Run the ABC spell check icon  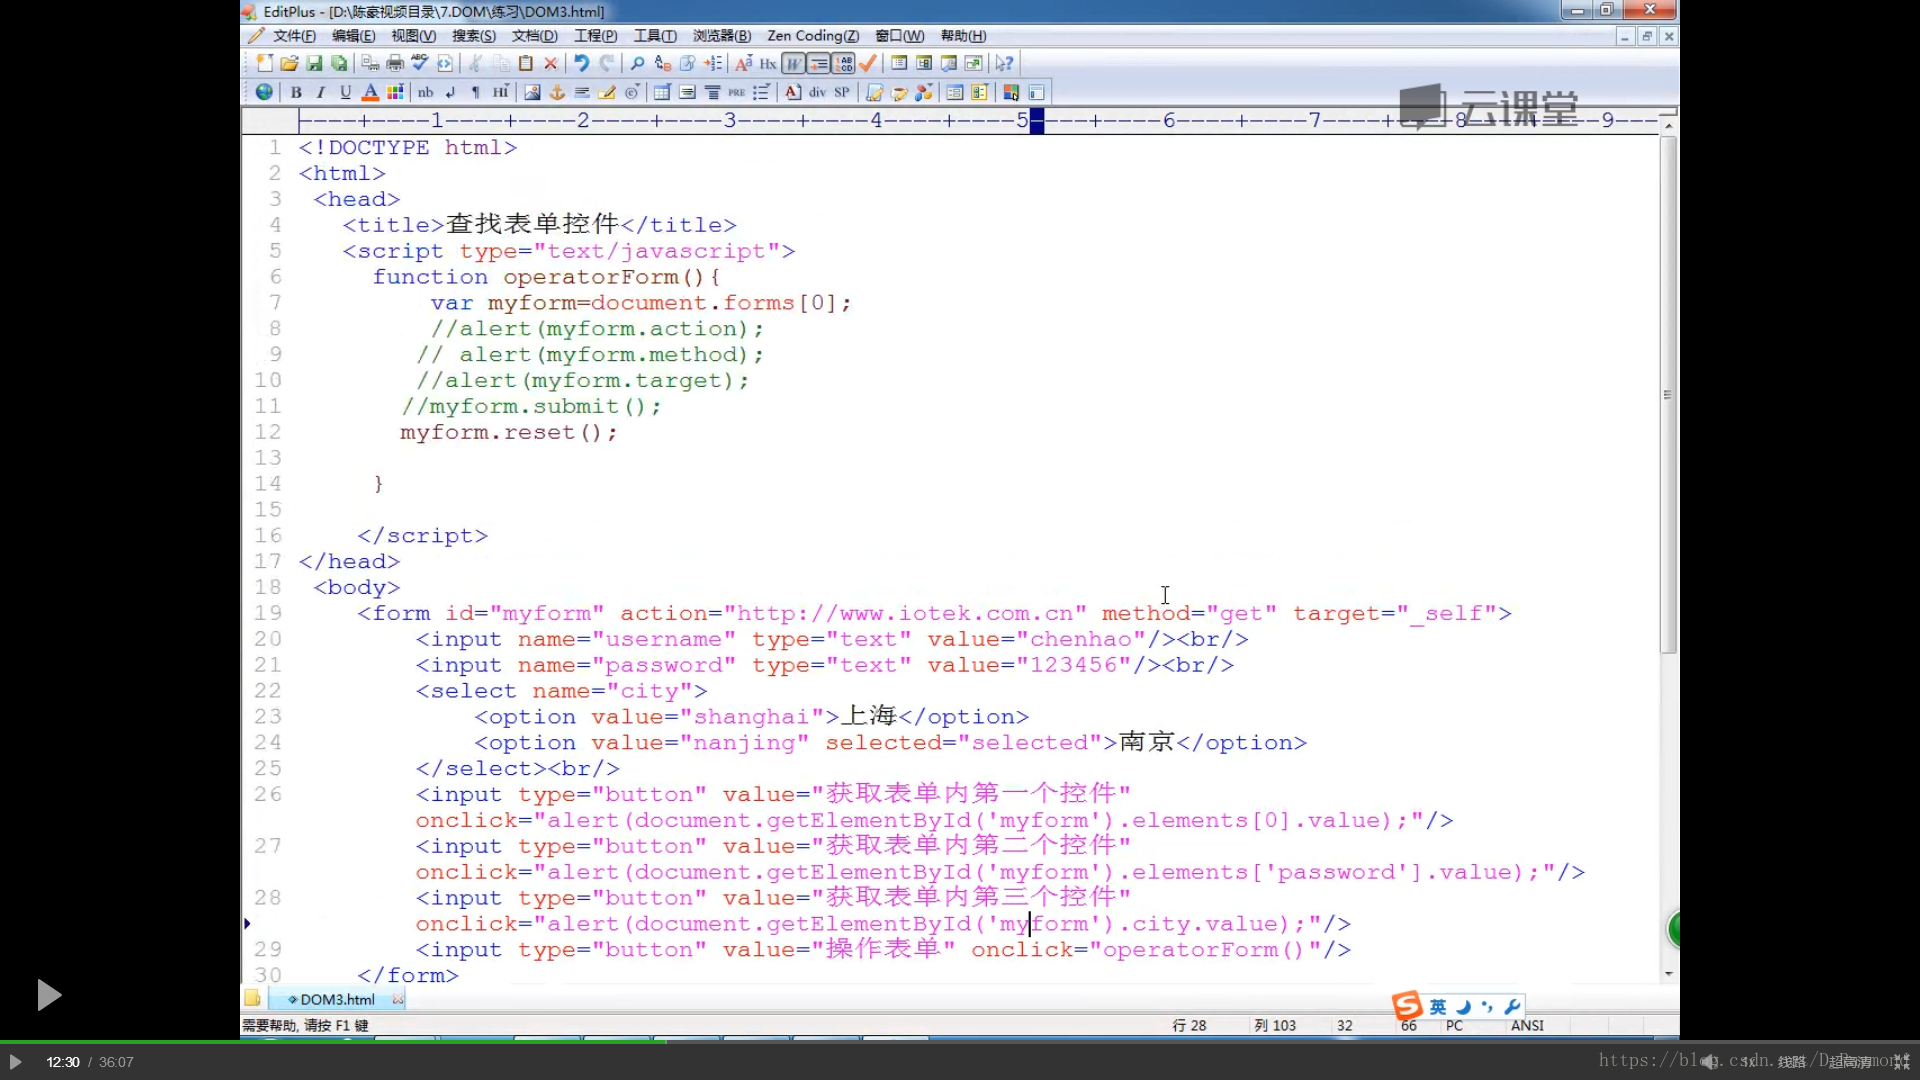click(420, 63)
